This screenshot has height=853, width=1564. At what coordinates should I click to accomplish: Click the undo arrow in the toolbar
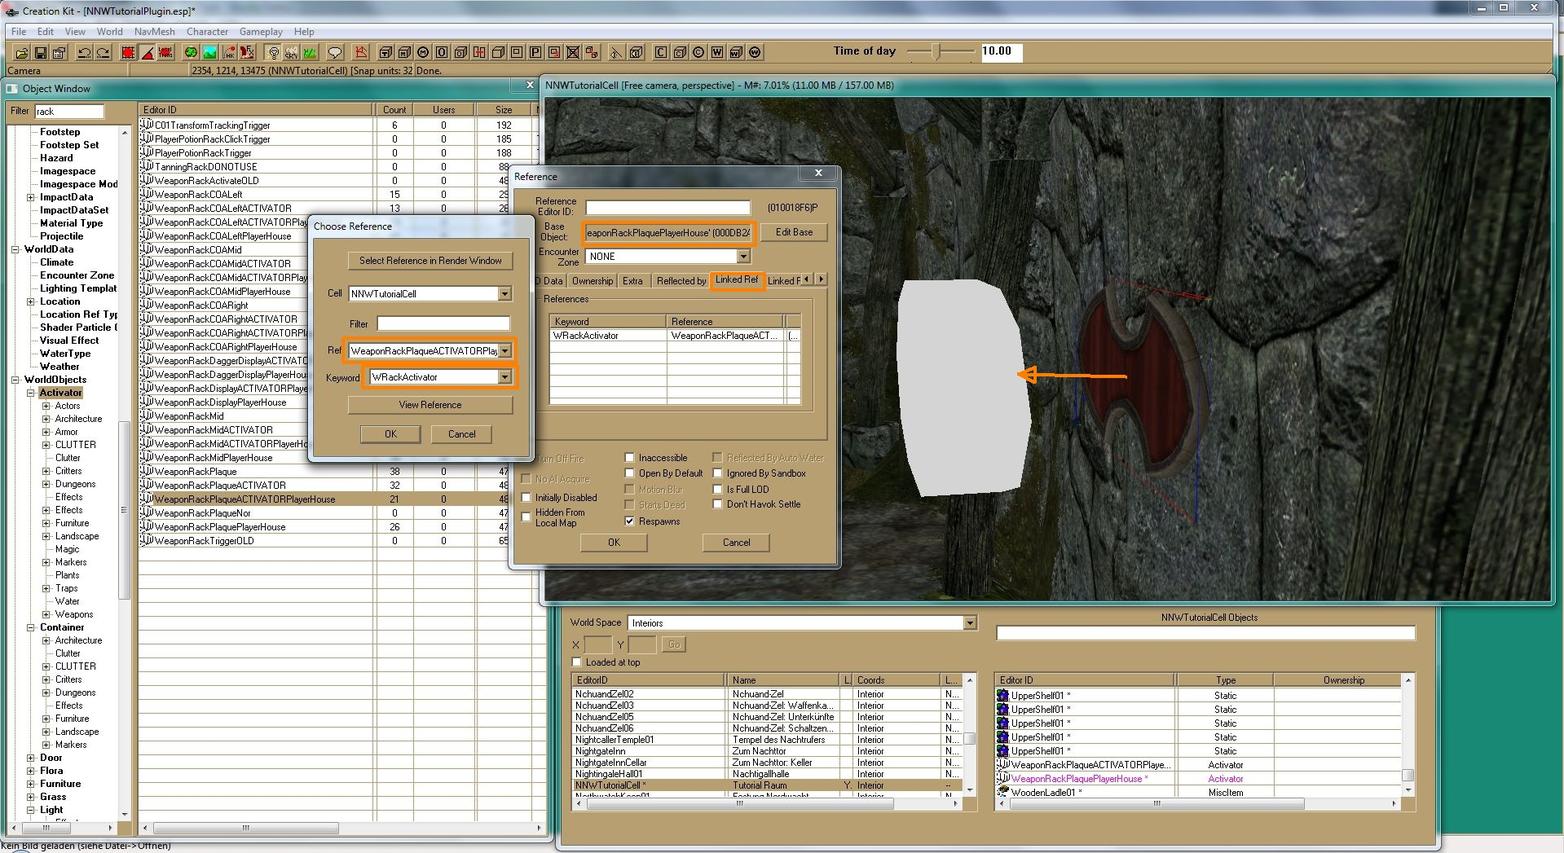pos(84,52)
